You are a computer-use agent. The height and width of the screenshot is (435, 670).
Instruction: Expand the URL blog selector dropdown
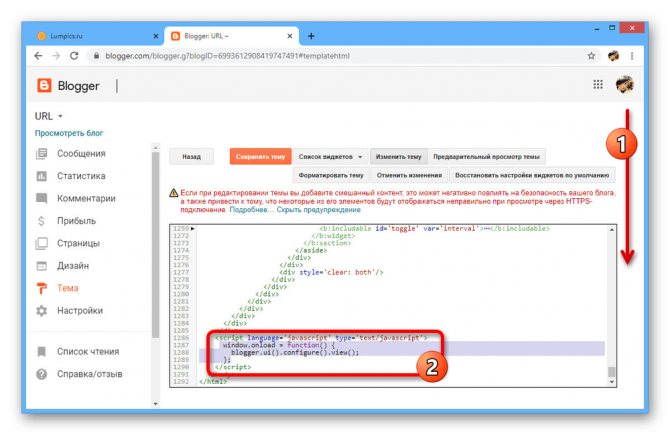[49, 116]
